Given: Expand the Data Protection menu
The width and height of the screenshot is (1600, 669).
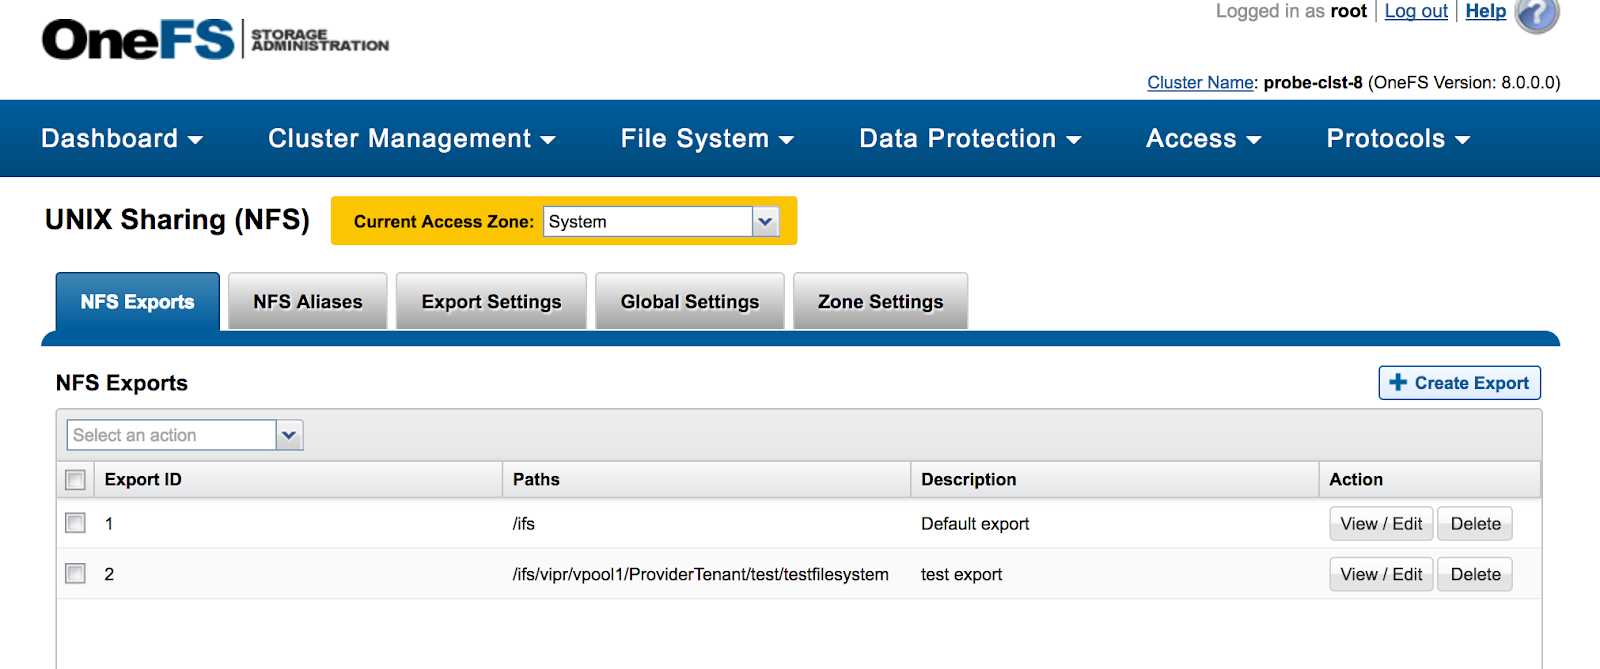Looking at the screenshot, I should click(970, 139).
